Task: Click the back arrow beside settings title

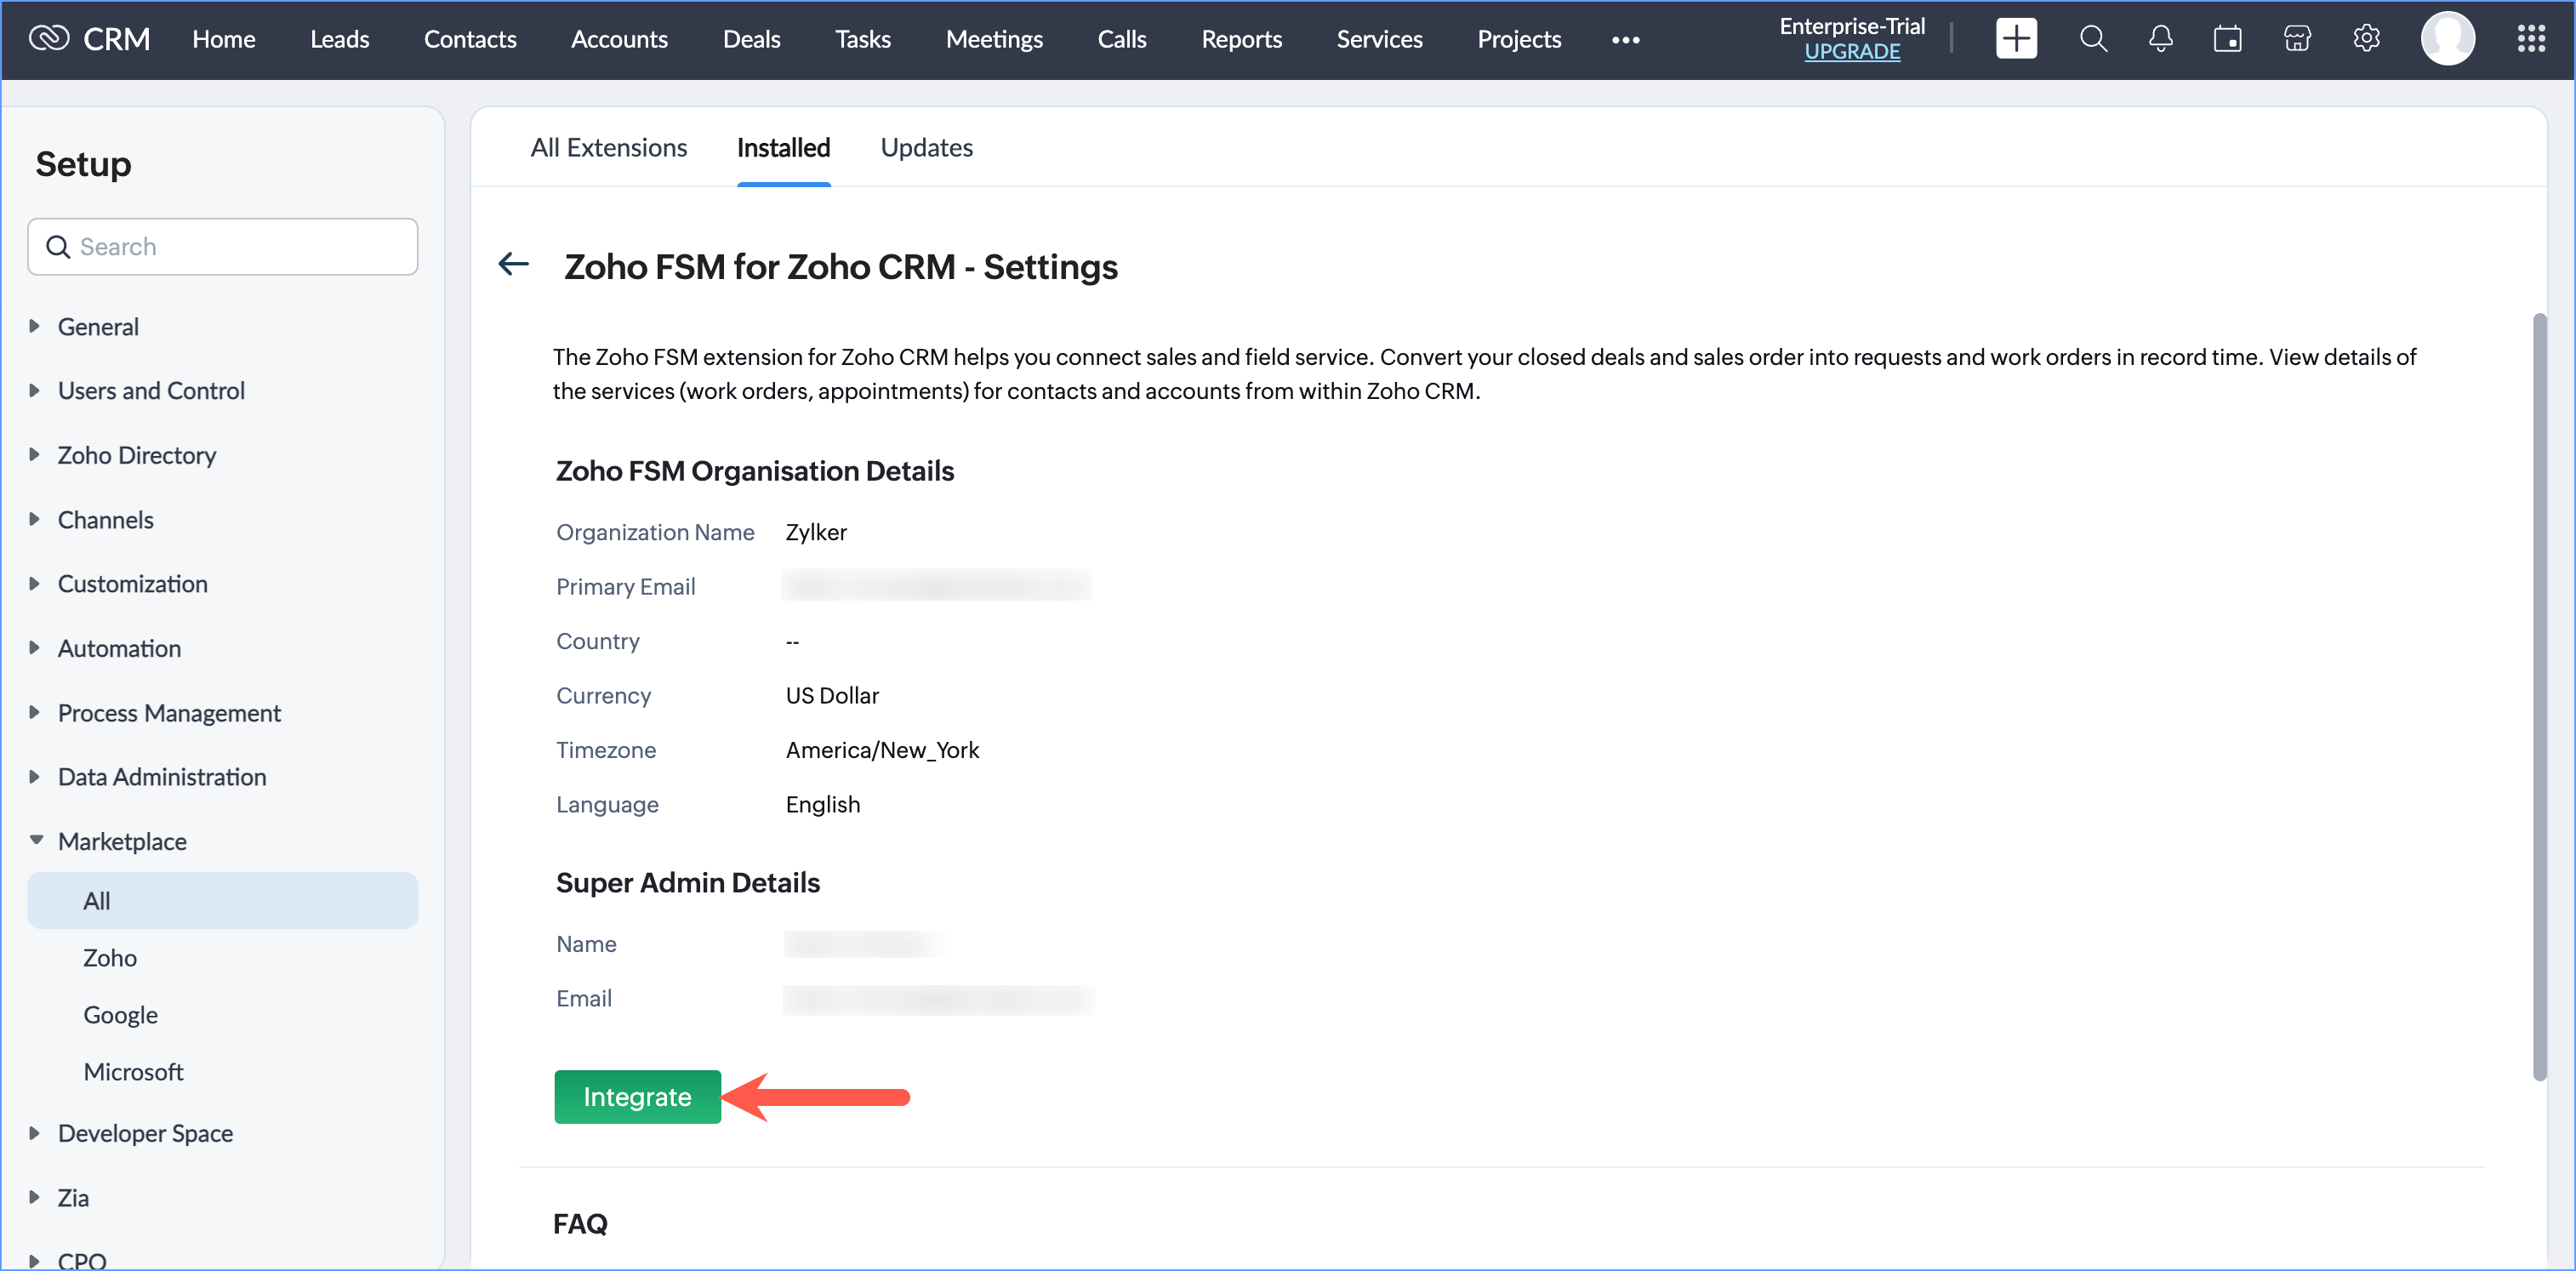Action: 513,264
